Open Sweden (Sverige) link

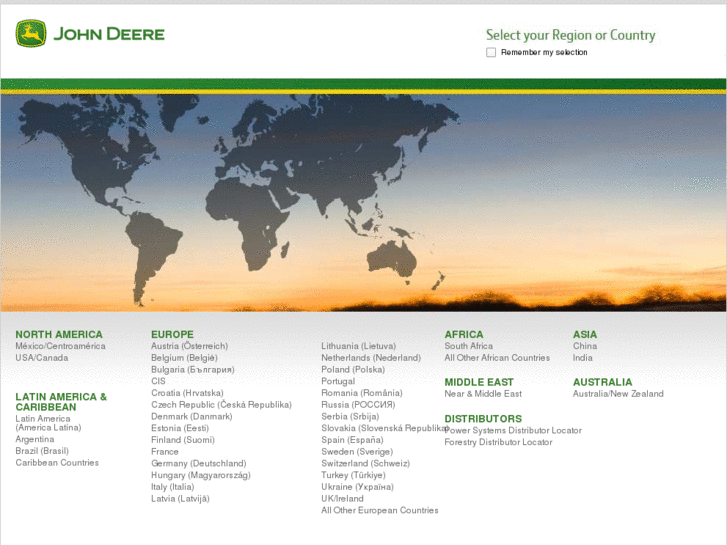(357, 452)
